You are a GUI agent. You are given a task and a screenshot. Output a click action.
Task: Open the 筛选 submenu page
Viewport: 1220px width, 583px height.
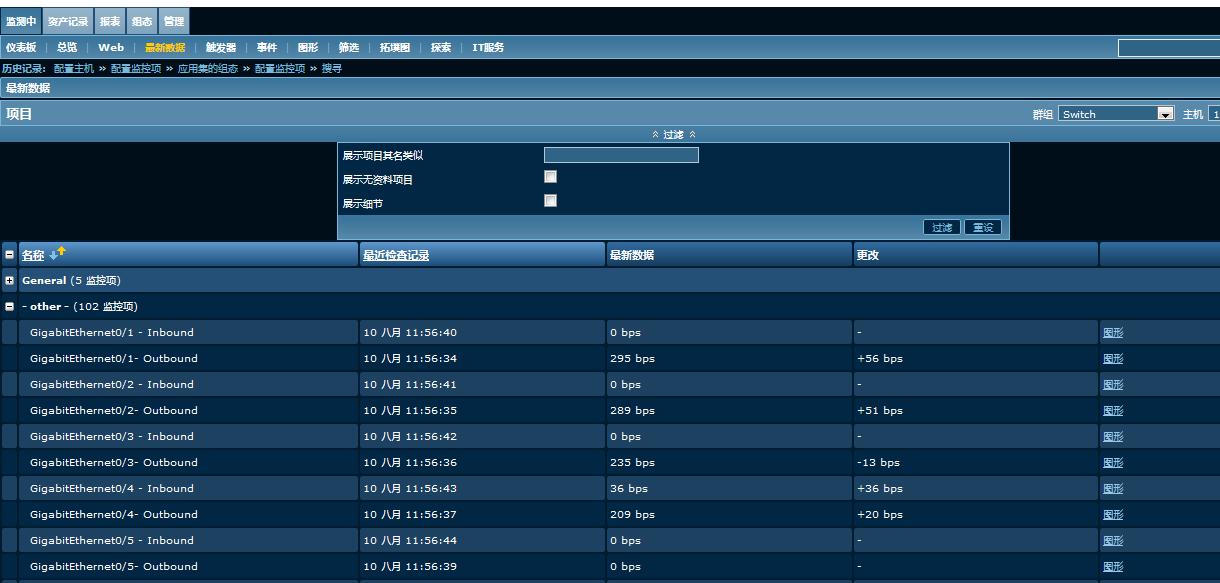click(x=349, y=47)
